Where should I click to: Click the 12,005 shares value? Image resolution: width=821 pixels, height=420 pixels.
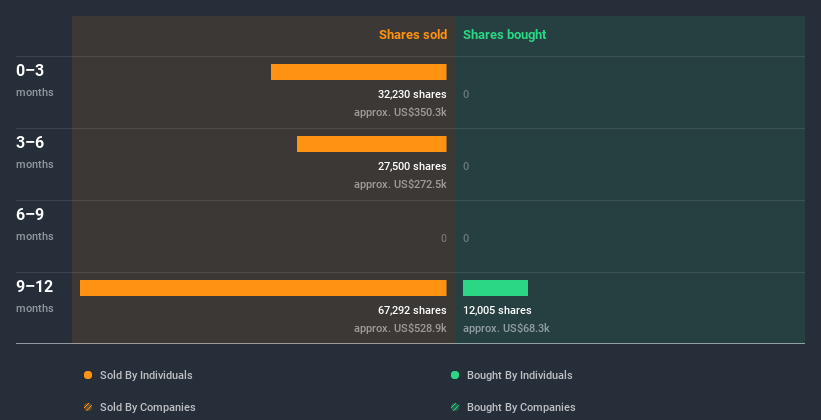(x=497, y=310)
